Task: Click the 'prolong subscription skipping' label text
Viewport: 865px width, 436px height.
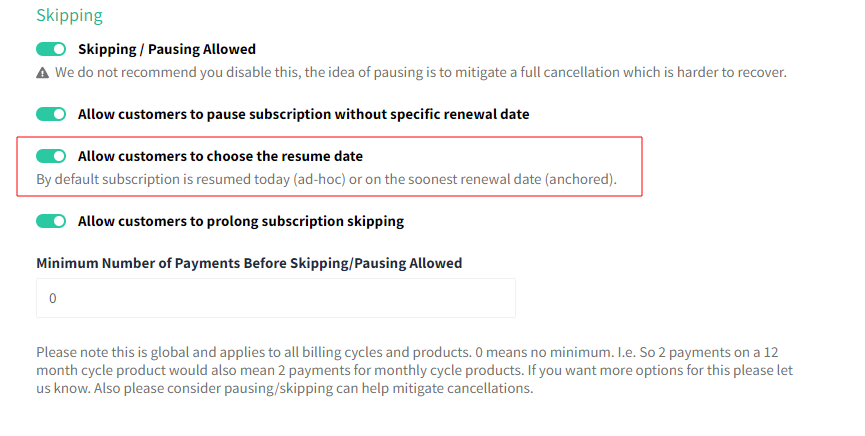Action: pos(241,221)
